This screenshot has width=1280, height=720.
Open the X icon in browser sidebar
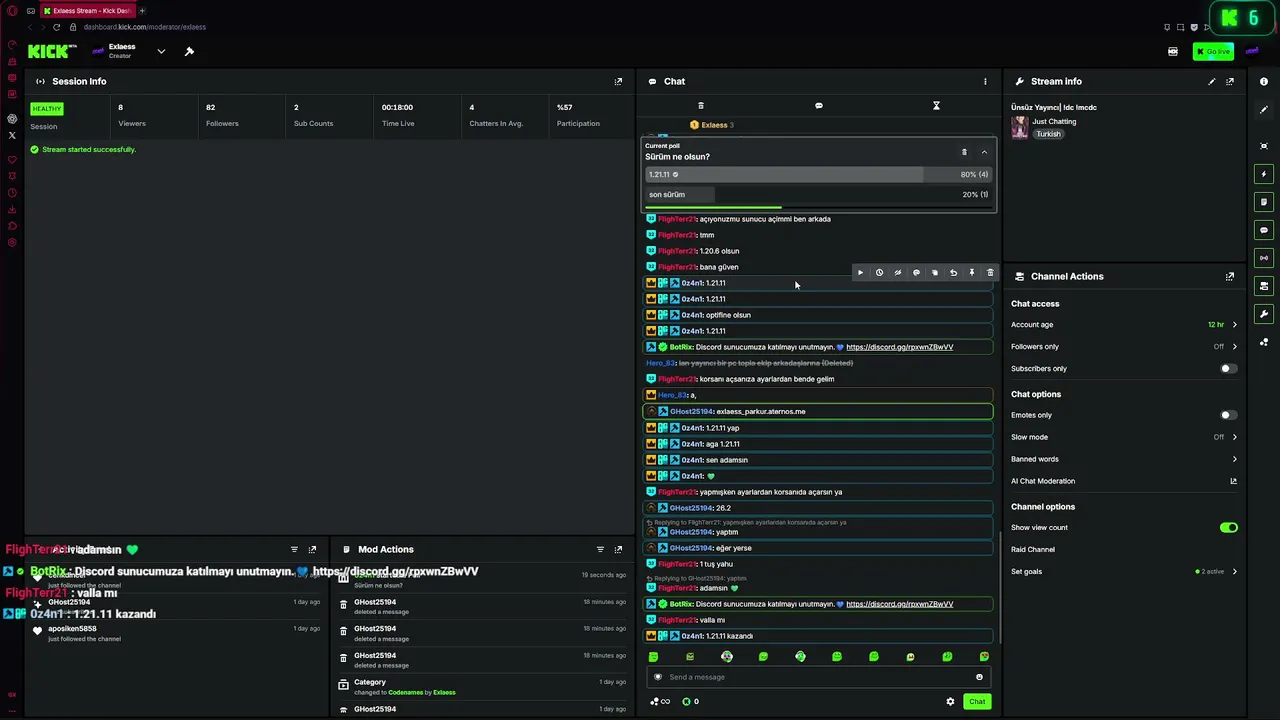coord(12,135)
